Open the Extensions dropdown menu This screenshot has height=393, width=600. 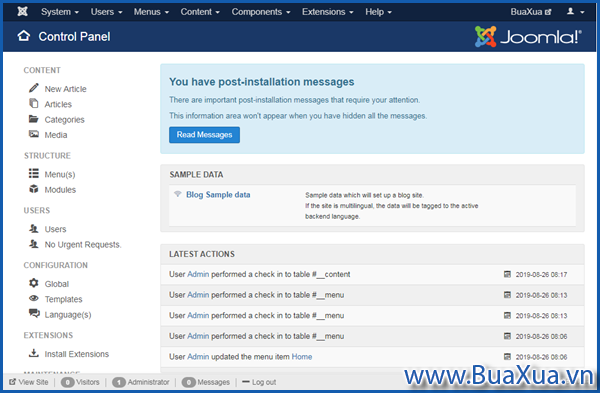point(328,12)
